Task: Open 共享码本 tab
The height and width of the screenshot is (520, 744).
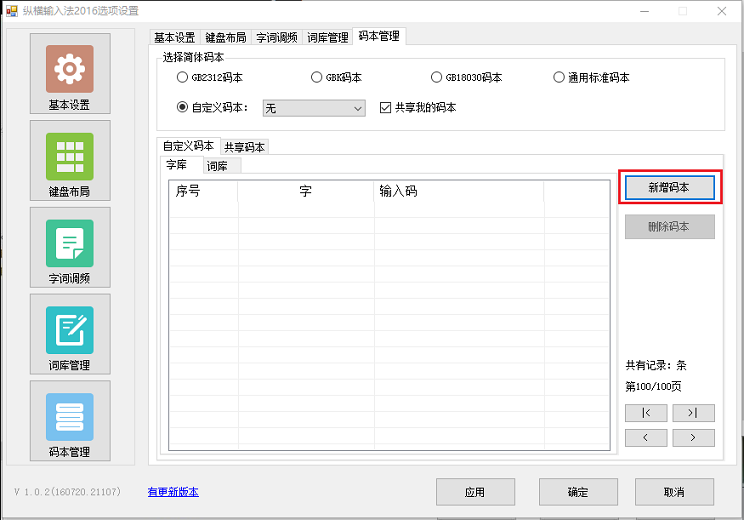Action: coord(244,146)
